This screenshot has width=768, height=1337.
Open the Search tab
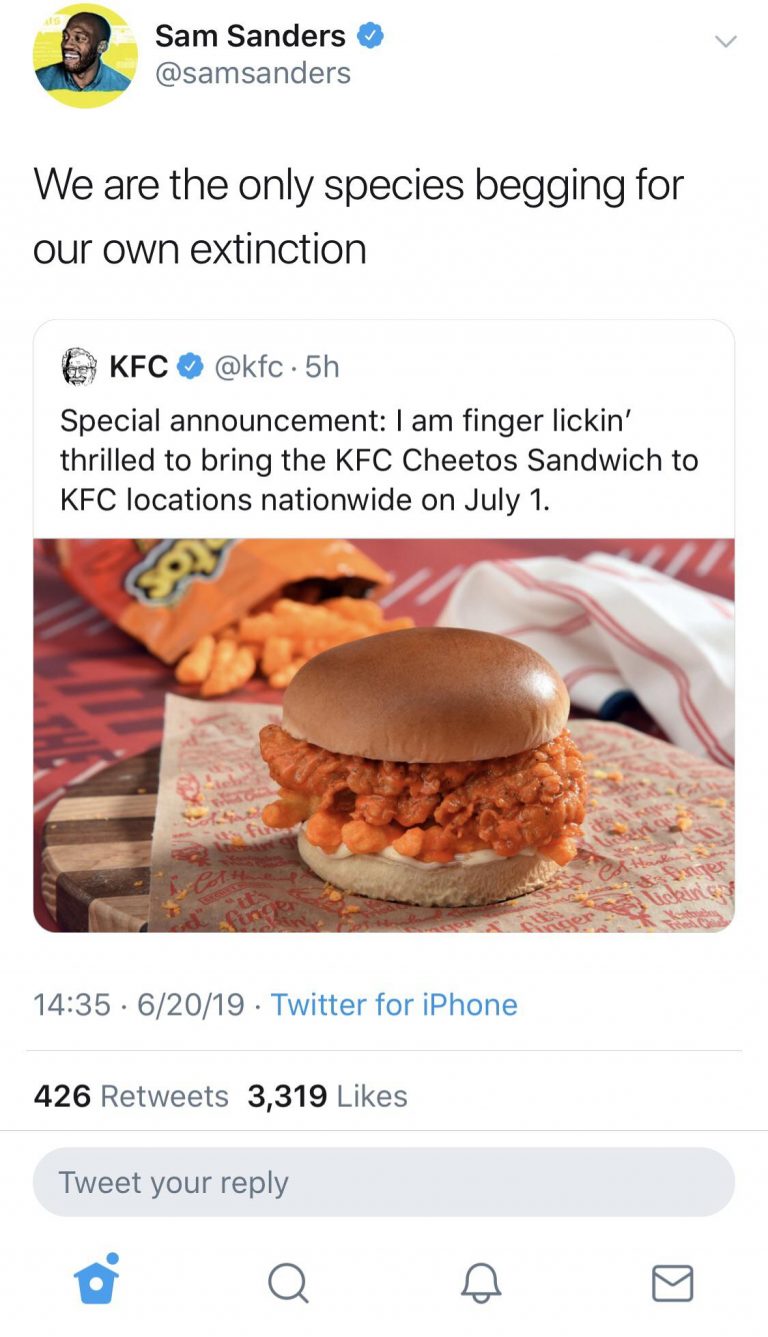coord(288,1282)
